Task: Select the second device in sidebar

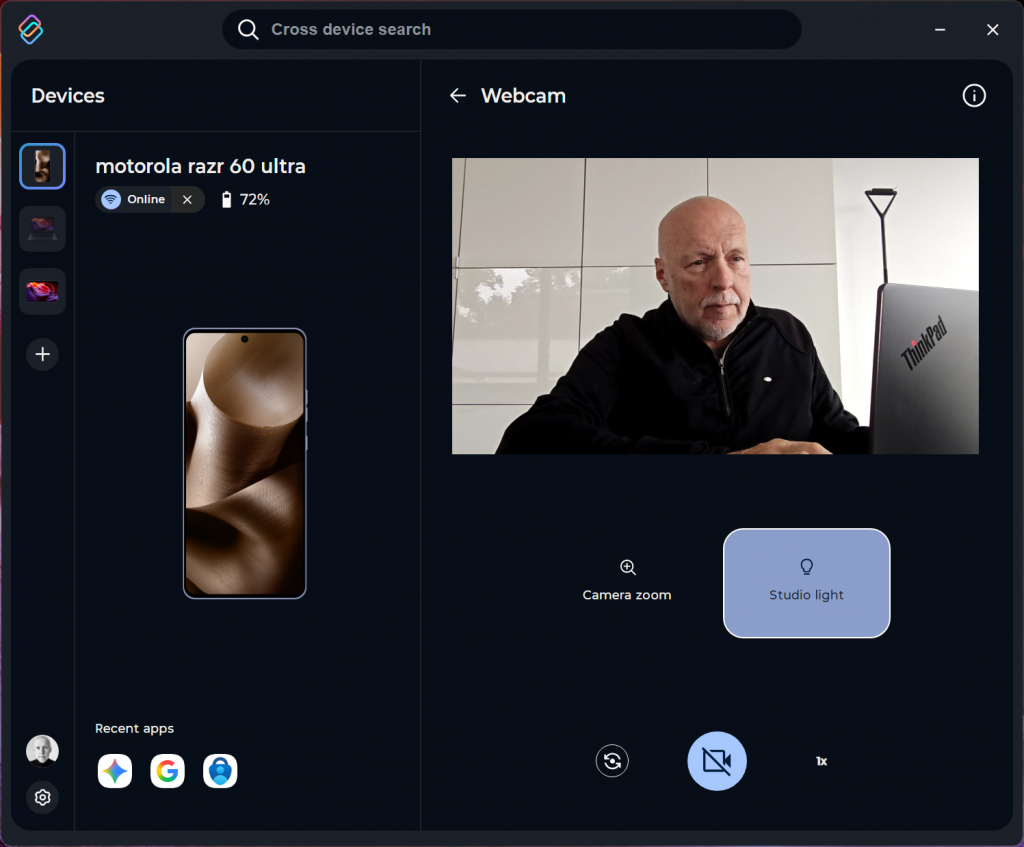Action: click(43, 229)
